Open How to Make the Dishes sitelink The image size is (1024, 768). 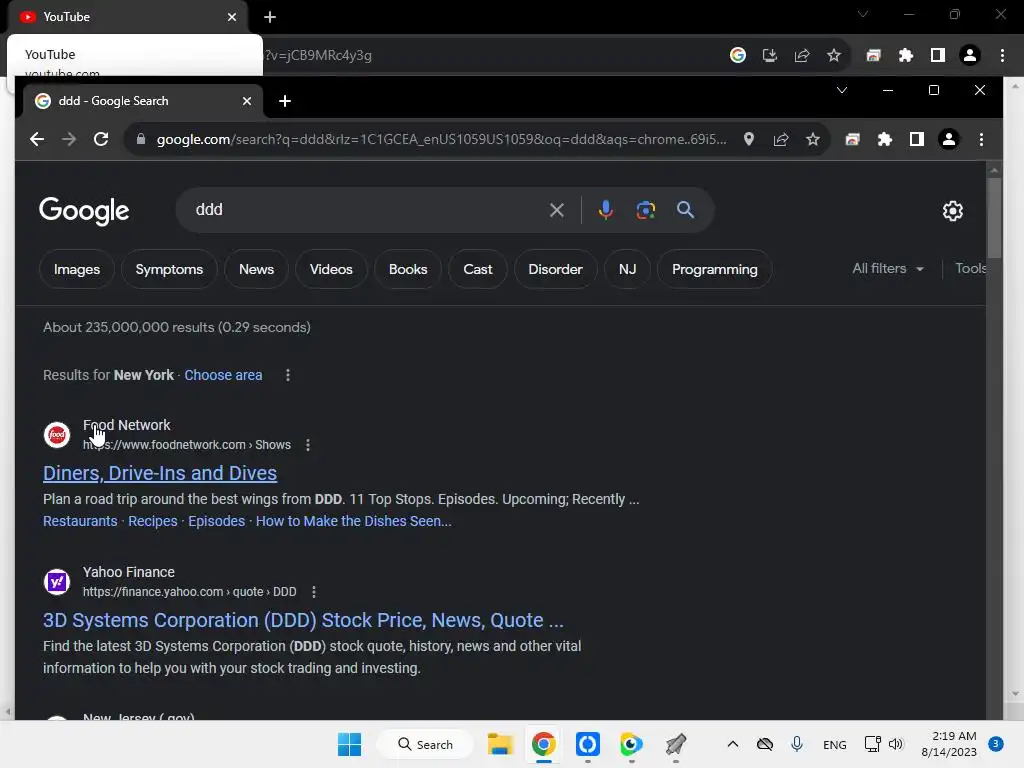[x=353, y=521]
